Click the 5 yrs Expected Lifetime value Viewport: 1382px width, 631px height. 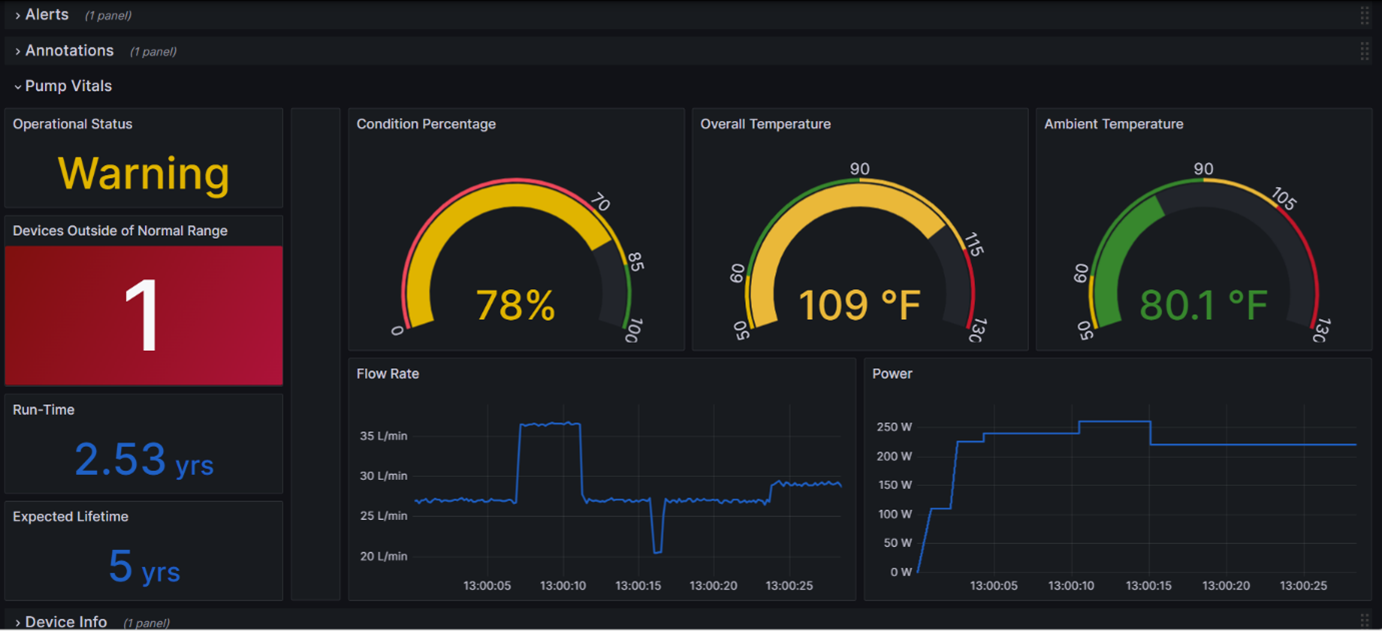(143, 567)
